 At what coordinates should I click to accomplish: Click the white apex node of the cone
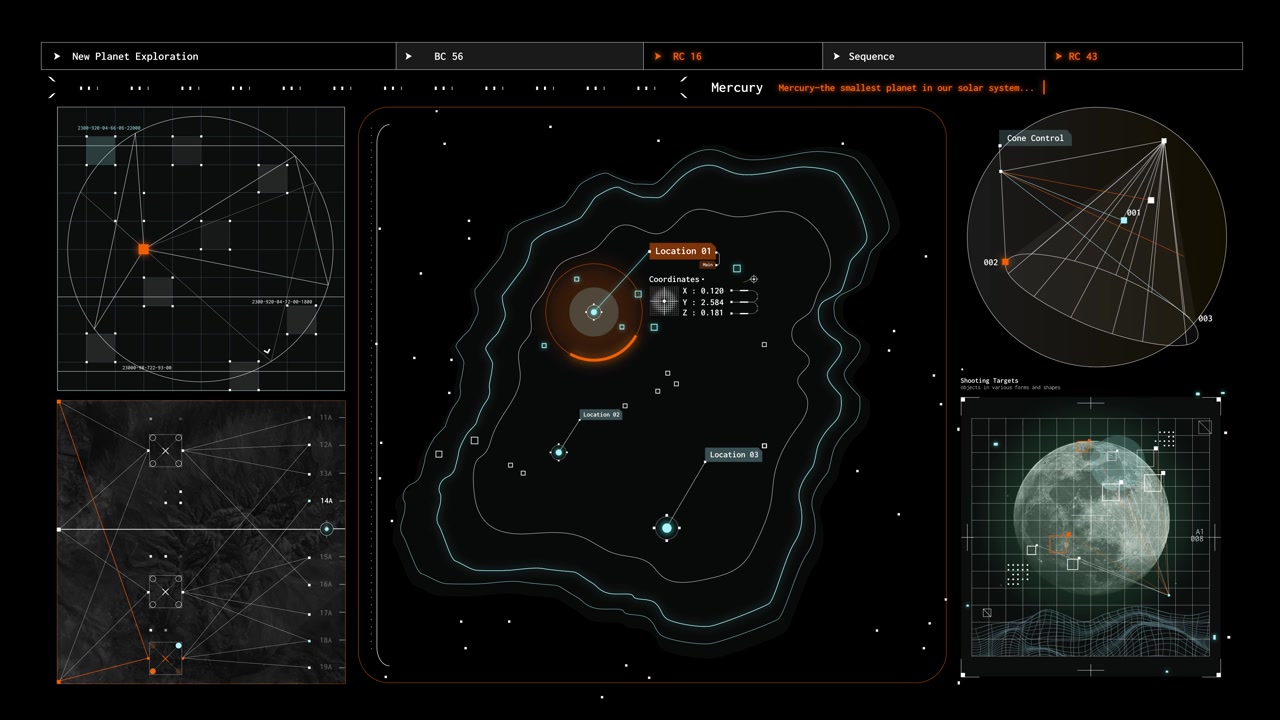point(1163,141)
